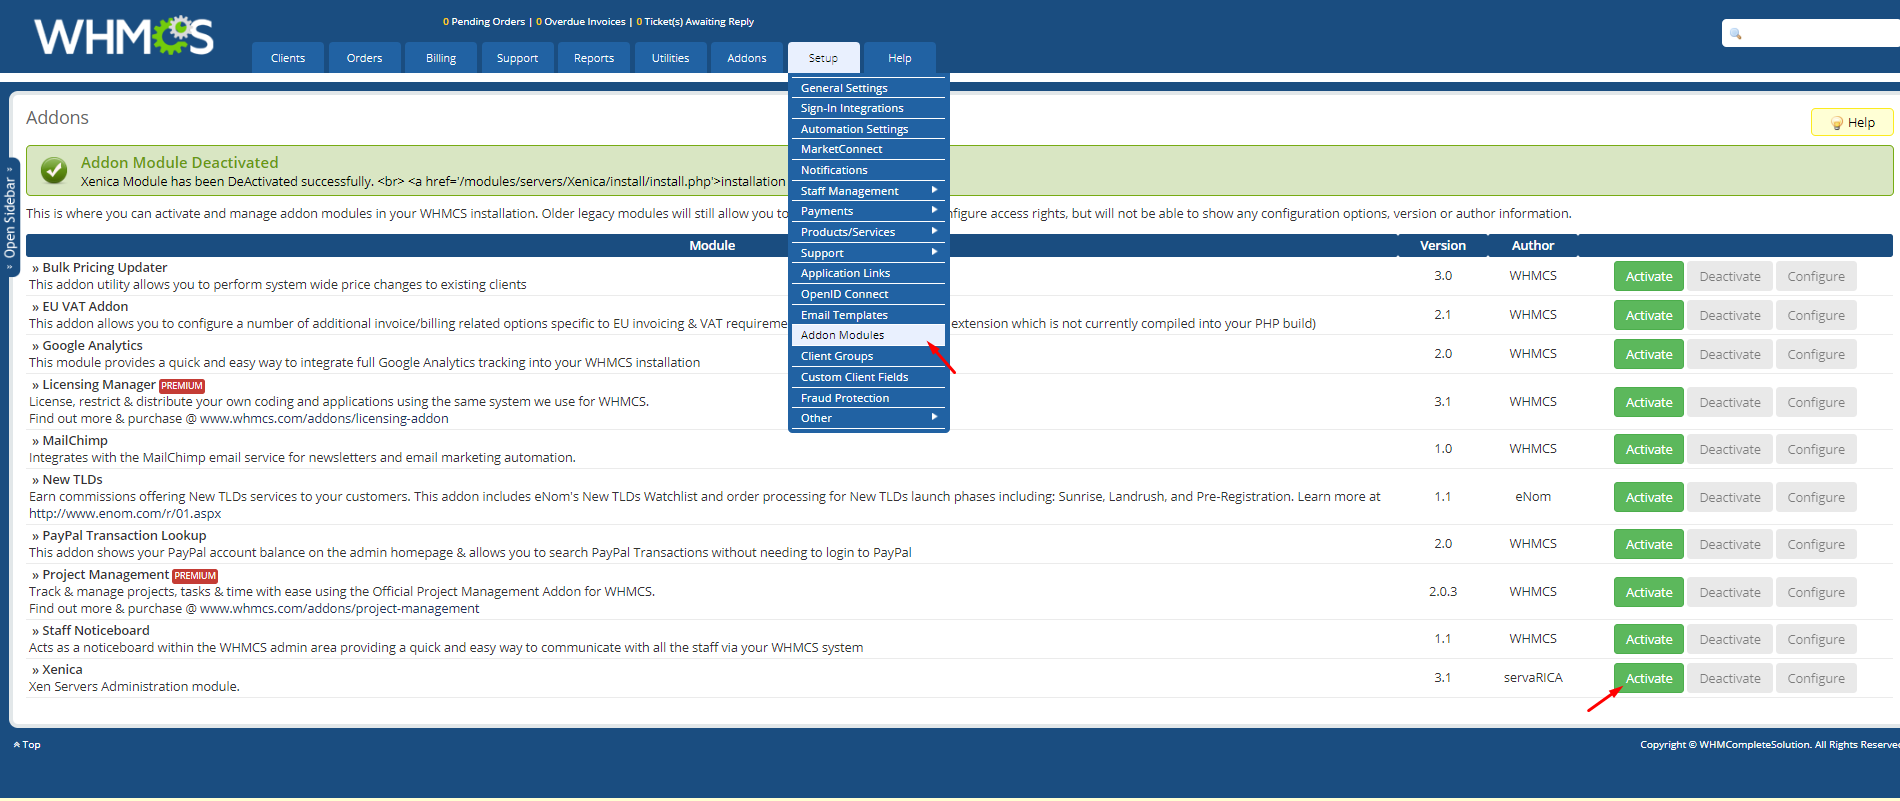Jump to Top link in footer
1900x801 pixels.
[x=27, y=744]
